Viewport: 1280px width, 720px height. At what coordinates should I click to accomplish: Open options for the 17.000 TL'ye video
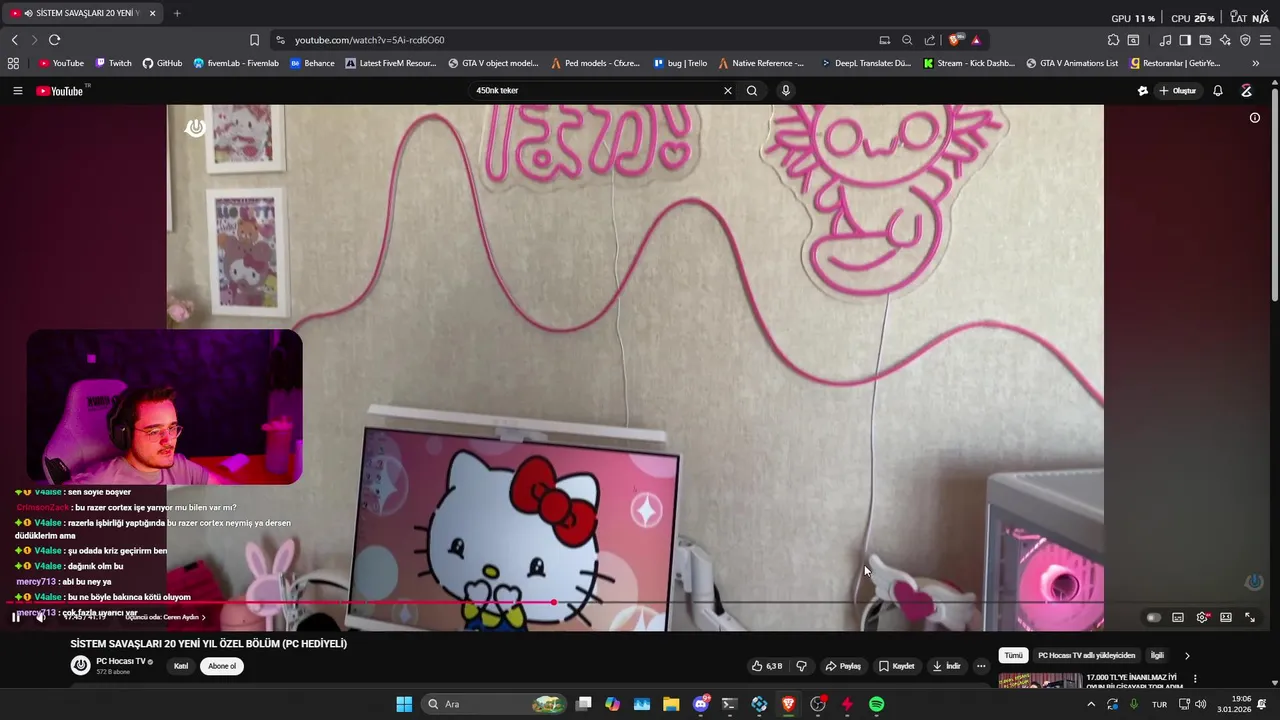point(1195,678)
